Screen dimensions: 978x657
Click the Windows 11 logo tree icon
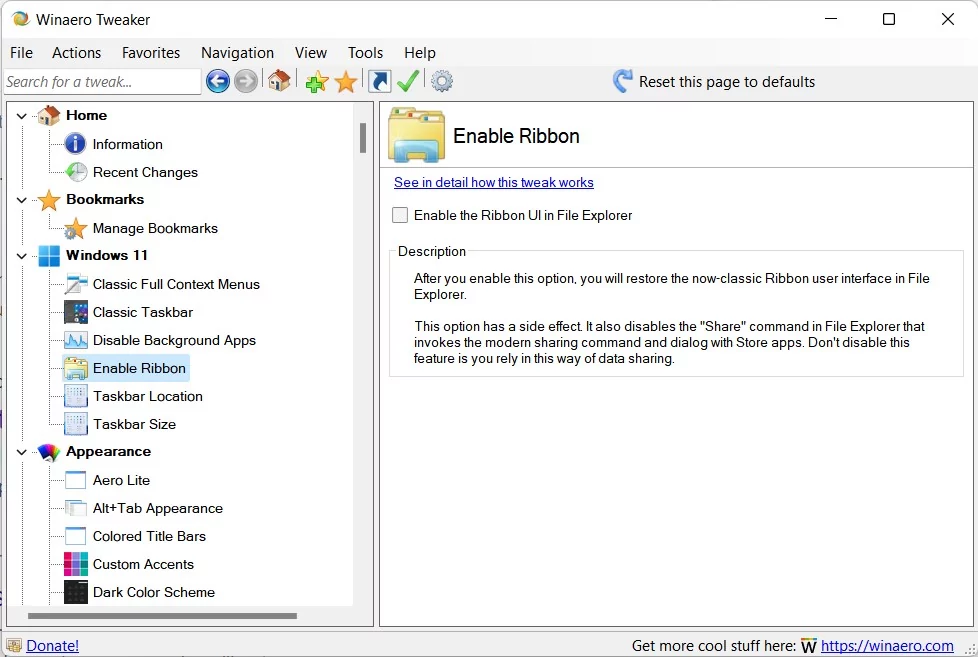49,256
